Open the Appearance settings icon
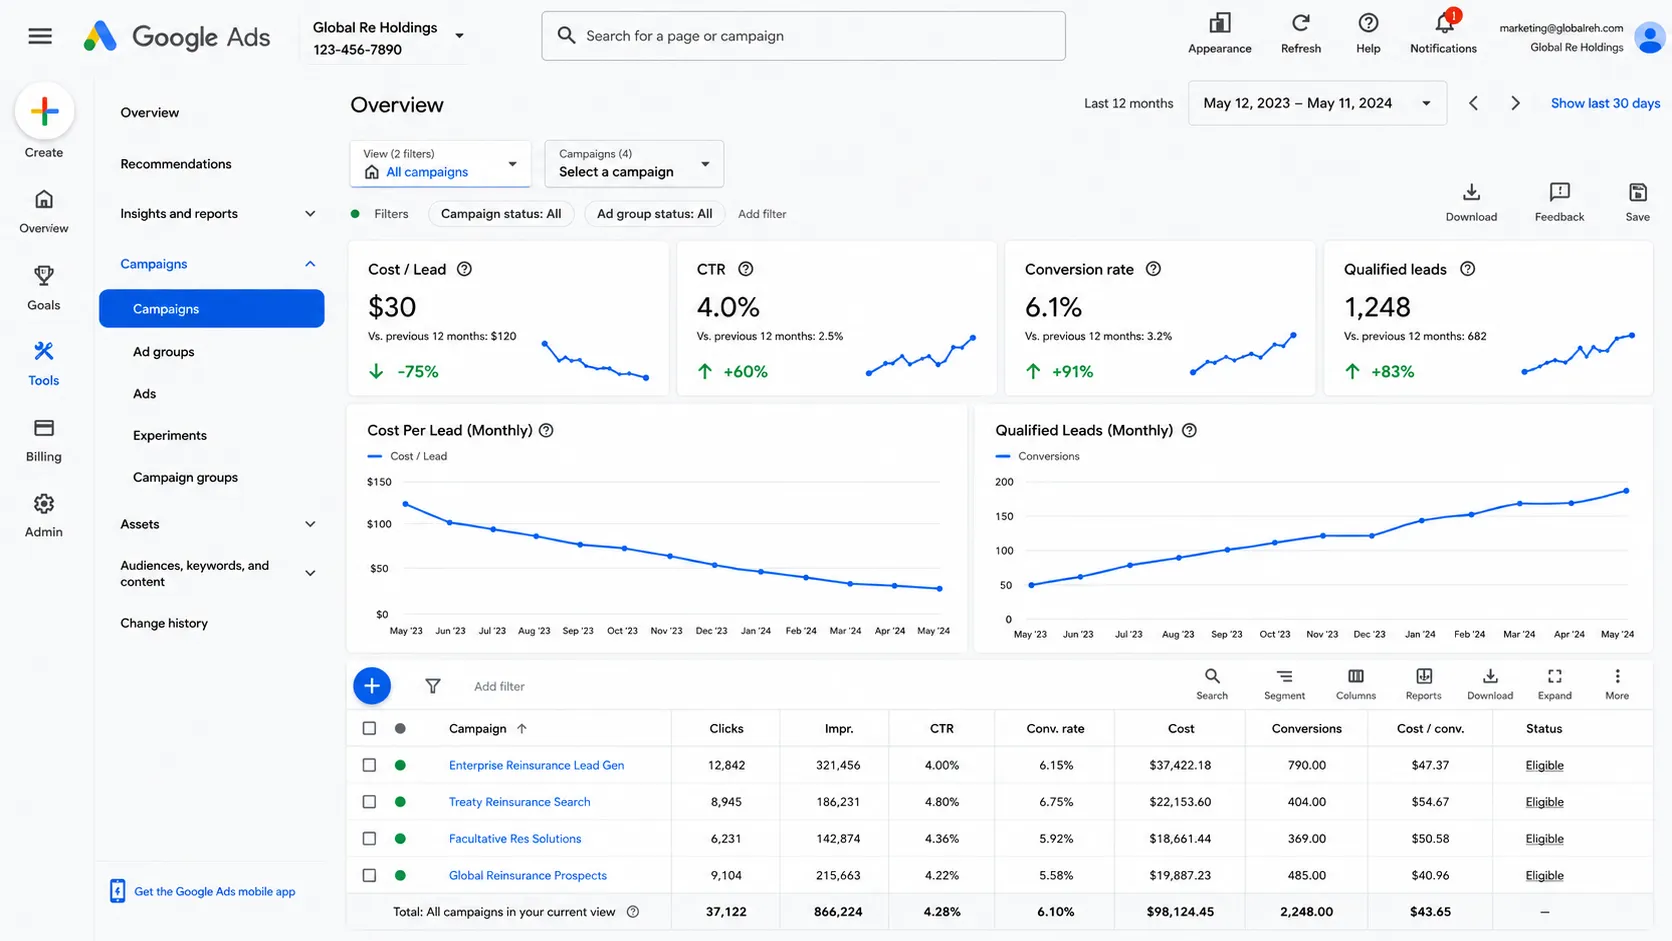 [1219, 23]
